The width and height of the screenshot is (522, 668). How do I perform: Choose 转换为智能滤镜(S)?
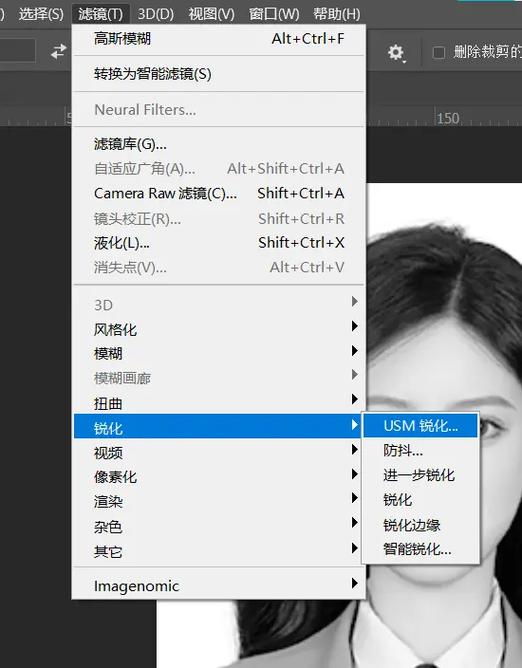point(219,74)
